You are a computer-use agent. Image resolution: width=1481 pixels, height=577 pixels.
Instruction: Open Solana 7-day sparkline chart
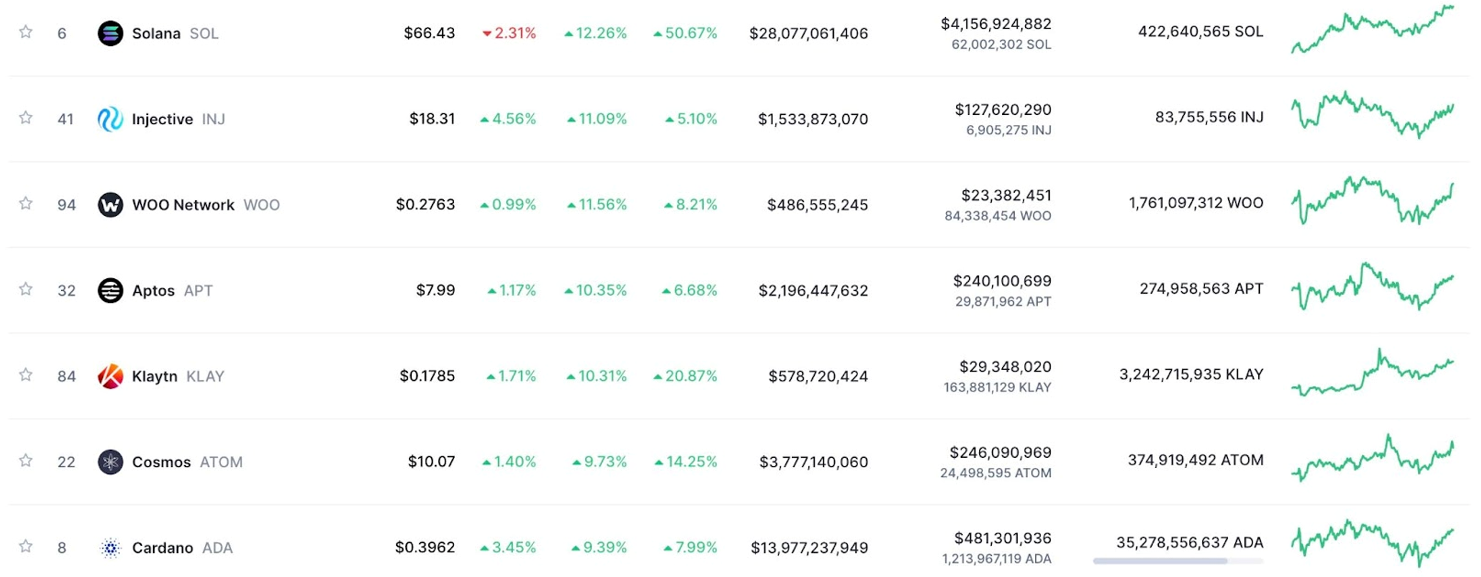click(1372, 30)
